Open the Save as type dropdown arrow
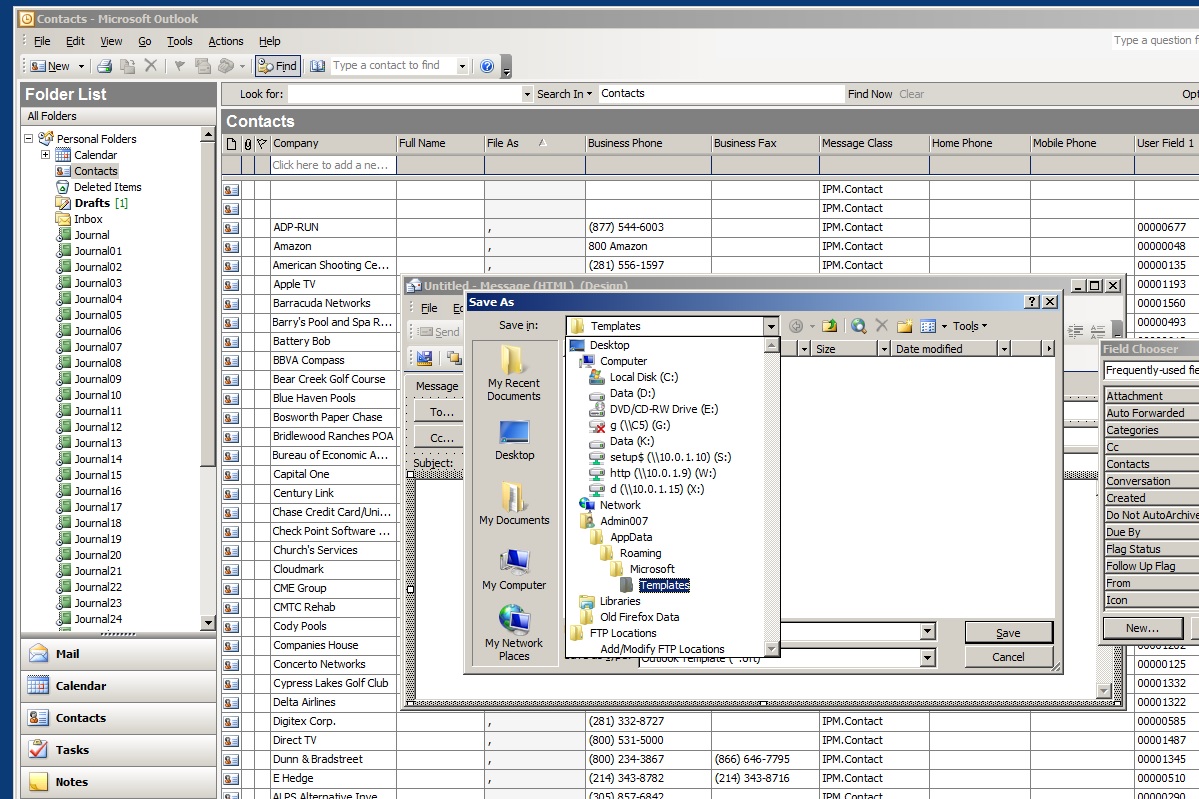This screenshot has width=1199, height=799. tap(928, 658)
